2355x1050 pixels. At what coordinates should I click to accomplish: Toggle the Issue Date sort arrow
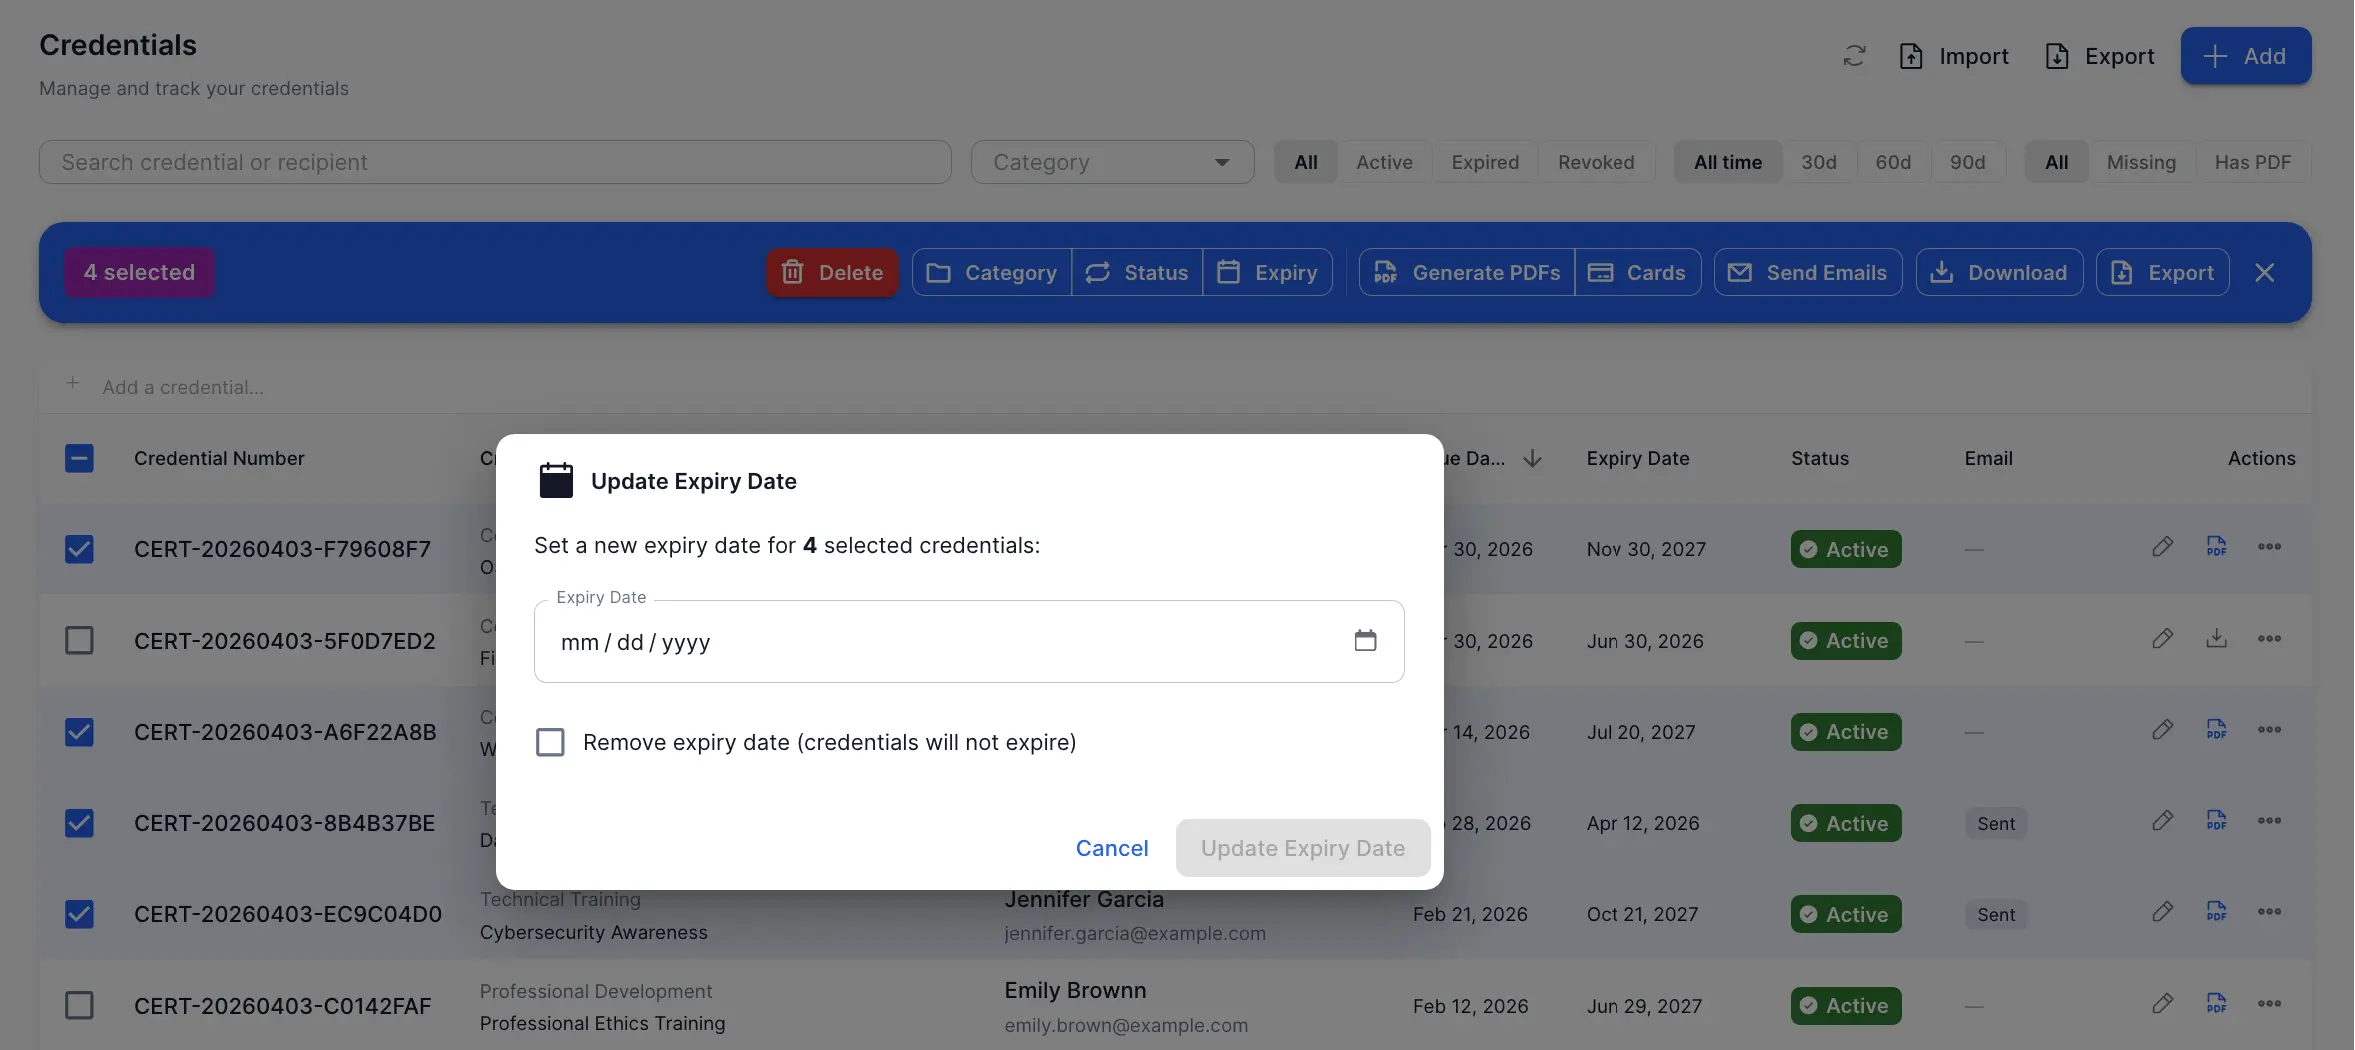pyautogui.click(x=1532, y=458)
